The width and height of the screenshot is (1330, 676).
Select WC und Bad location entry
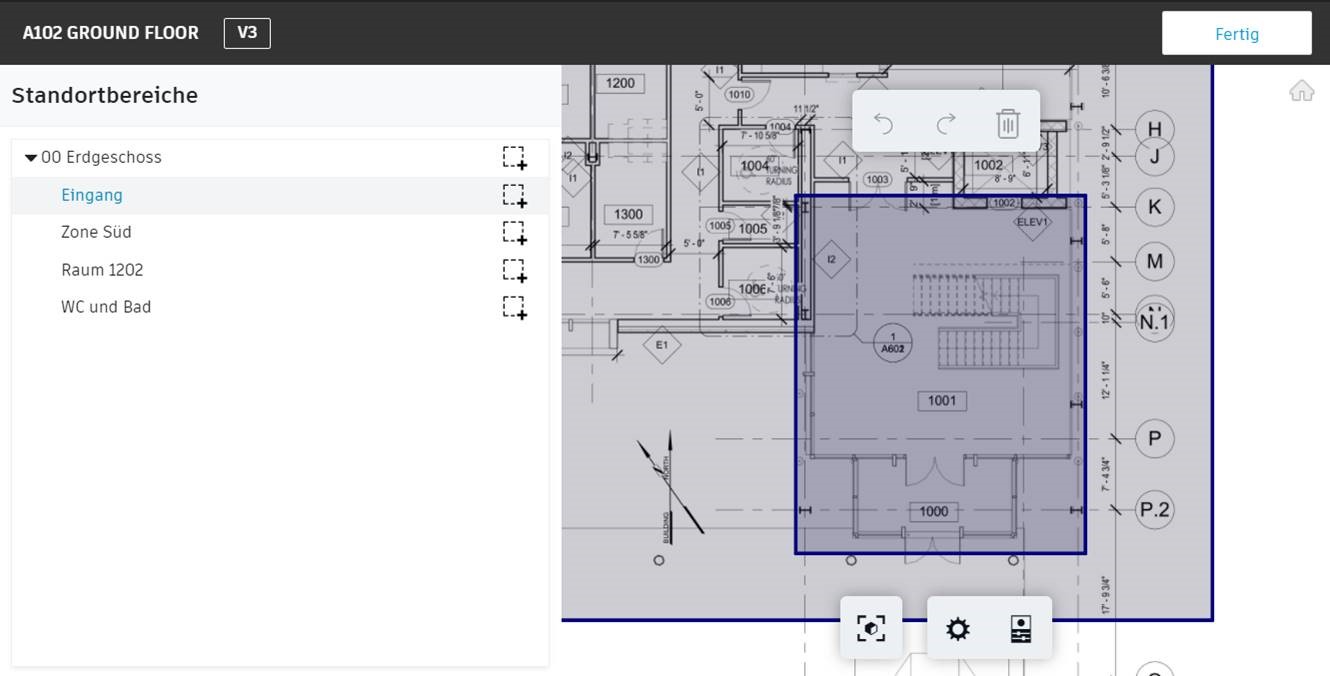[106, 307]
